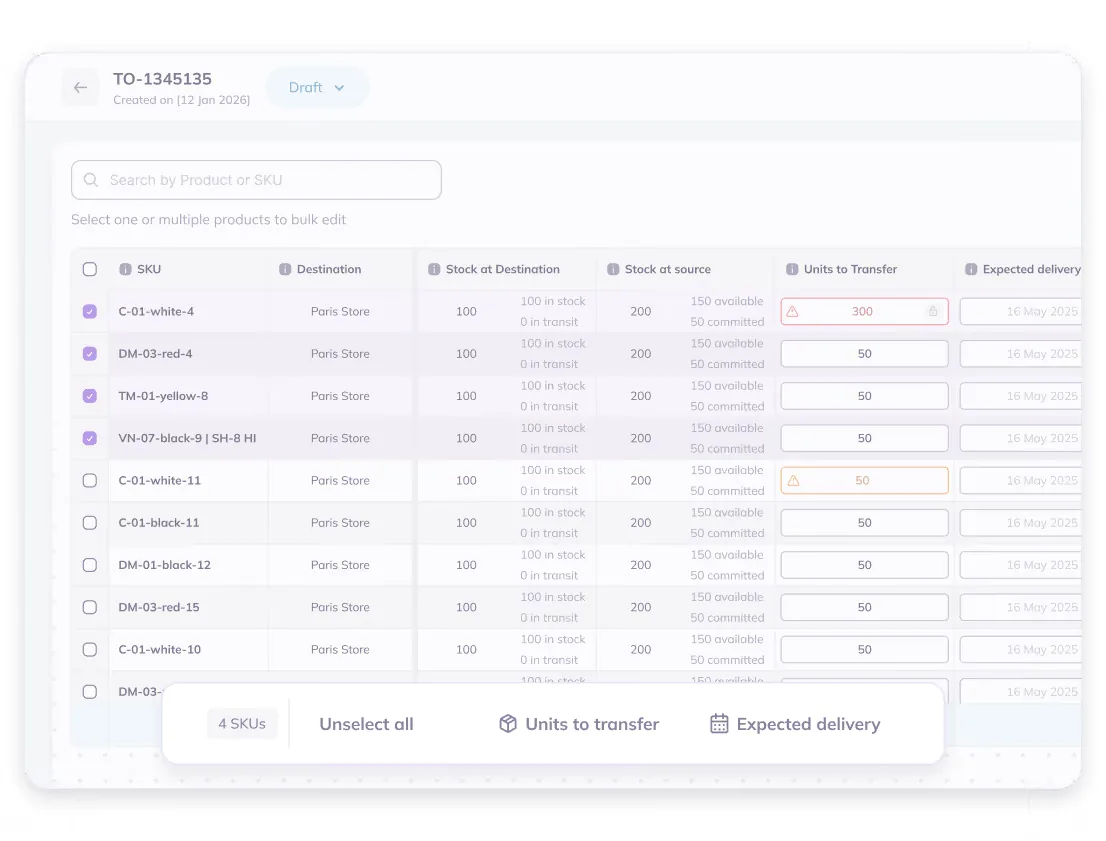Click 150 available in DM-03-red-15 row
This screenshot has width=1106, height=841.
point(727,597)
